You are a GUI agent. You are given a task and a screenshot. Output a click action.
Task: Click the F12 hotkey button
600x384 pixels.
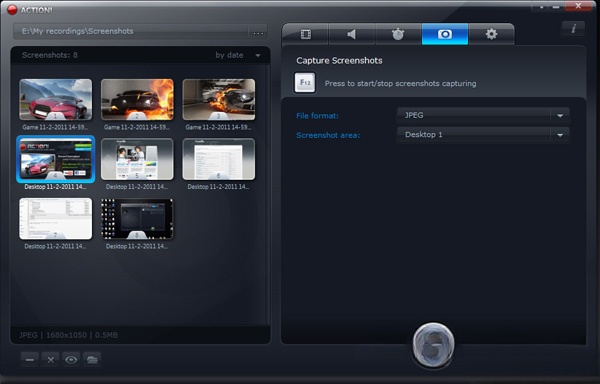click(305, 83)
